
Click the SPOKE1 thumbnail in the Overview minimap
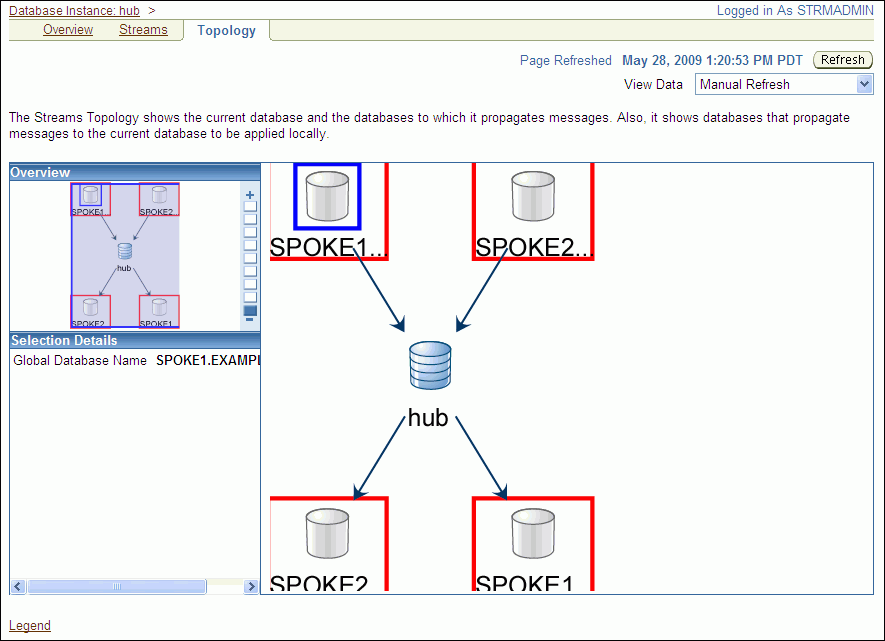91,198
